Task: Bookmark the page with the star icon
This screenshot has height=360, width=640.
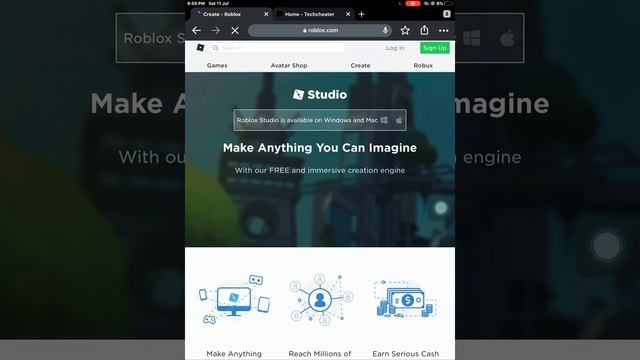Action: 405,30
